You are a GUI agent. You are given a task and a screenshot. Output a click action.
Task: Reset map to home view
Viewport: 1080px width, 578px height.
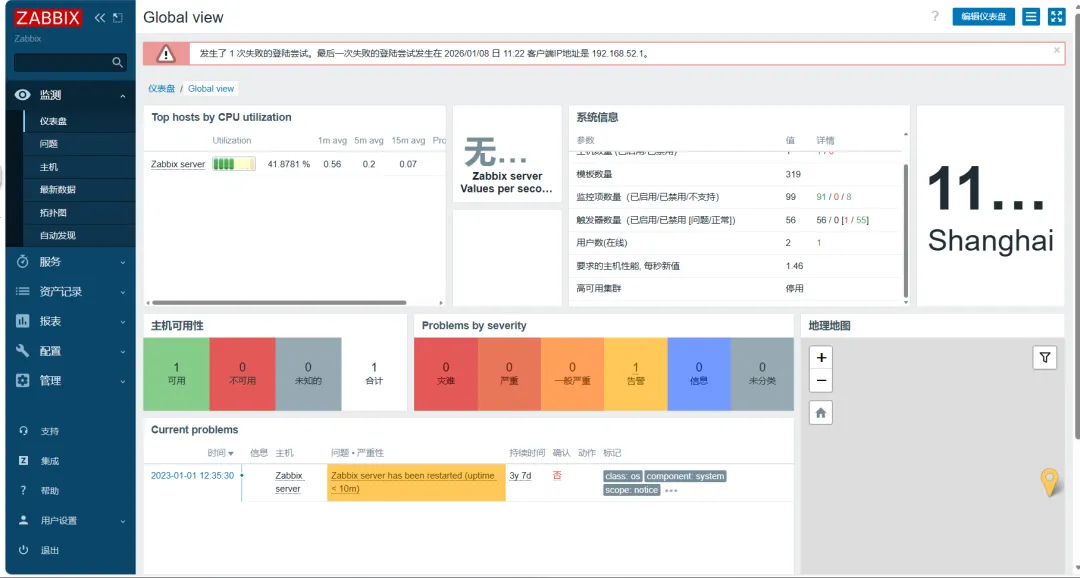(821, 413)
